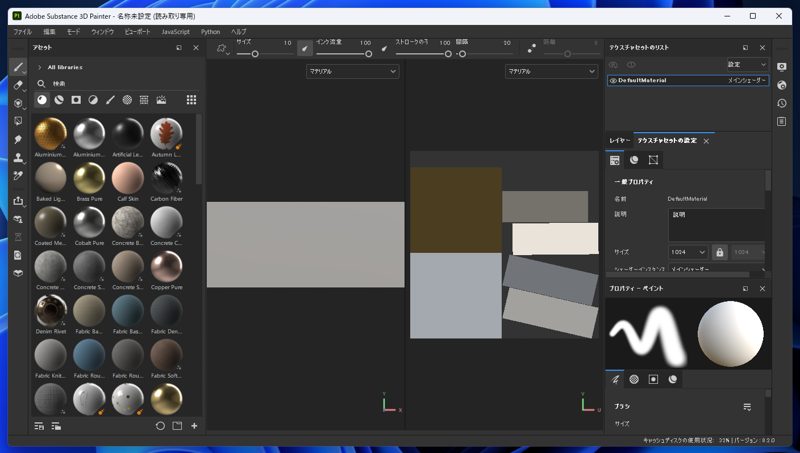Open material properties tab icon
The height and width of the screenshot is (453, 800).
pyautogui.click(x=672, y=379)
